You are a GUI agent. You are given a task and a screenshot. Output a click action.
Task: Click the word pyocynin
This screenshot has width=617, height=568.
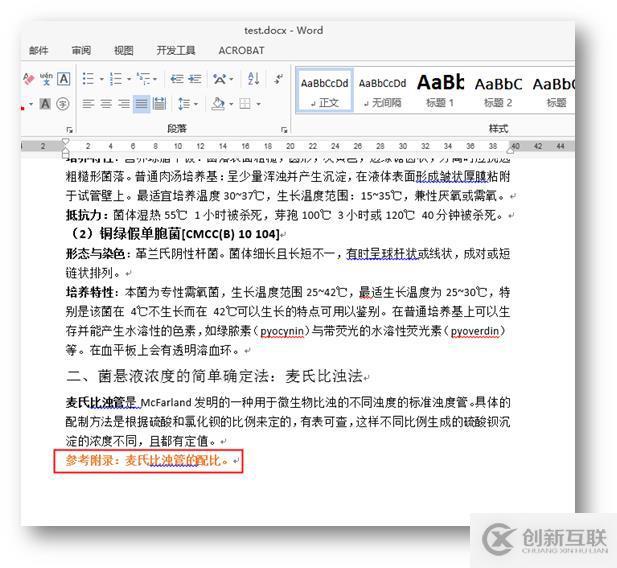pyautogui.click(x=282, y=331)
